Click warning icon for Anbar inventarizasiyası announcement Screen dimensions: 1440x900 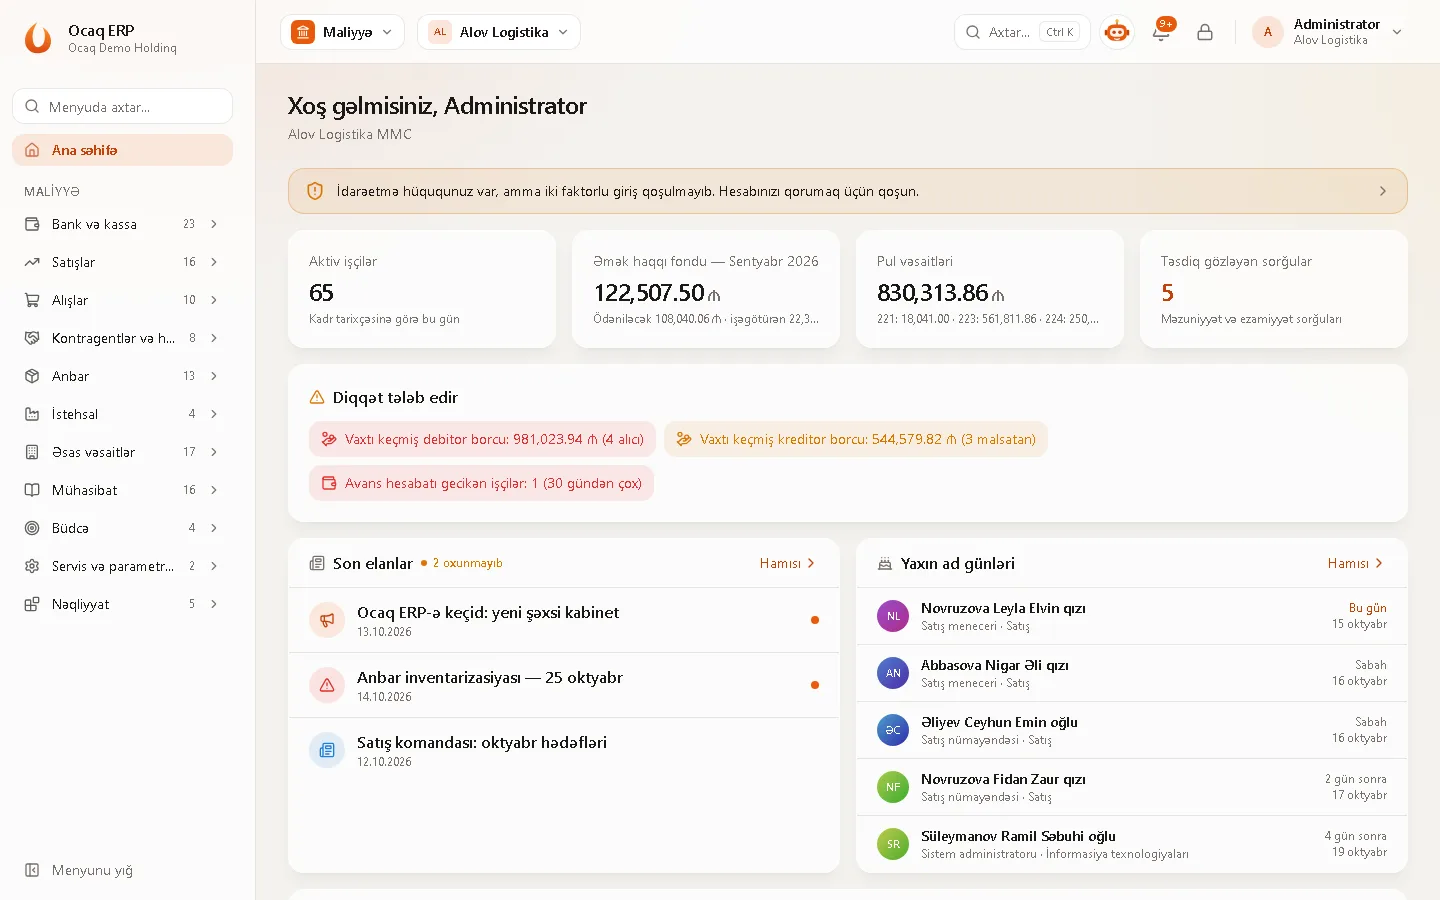[x=327, y=685]
